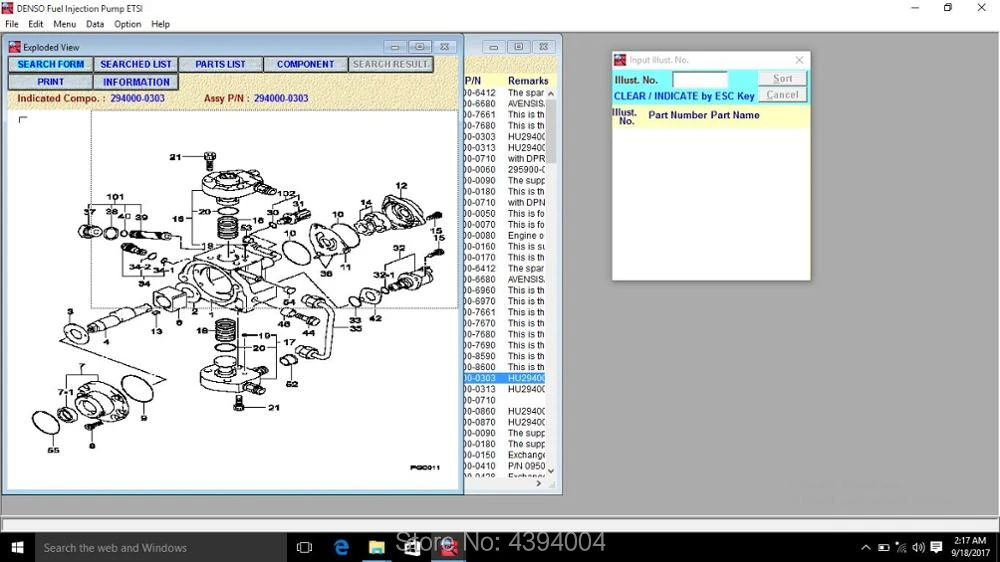1000x562 pixels.
Task: Open the Windows Start menu
Action: coord(17,547)
